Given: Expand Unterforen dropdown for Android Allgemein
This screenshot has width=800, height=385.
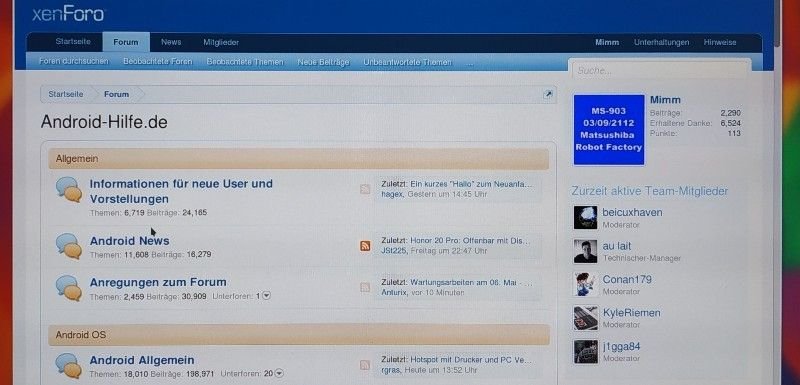Looking at the screenshot, I should [279, 374].
